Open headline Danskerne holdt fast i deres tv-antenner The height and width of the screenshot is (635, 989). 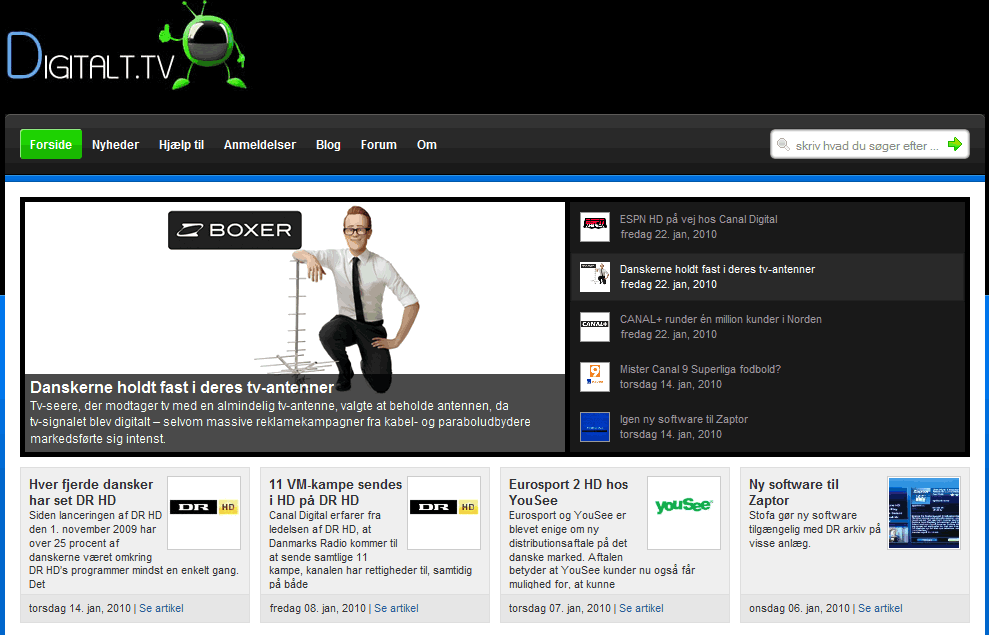tap(182, 387)
